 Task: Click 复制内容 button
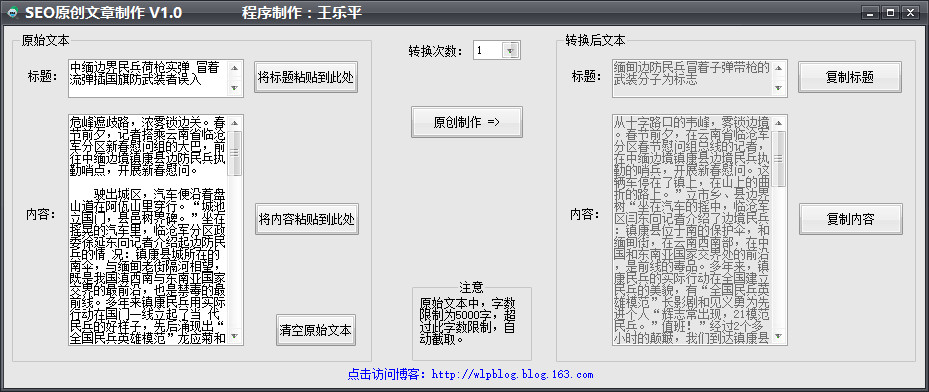point(850,219)
